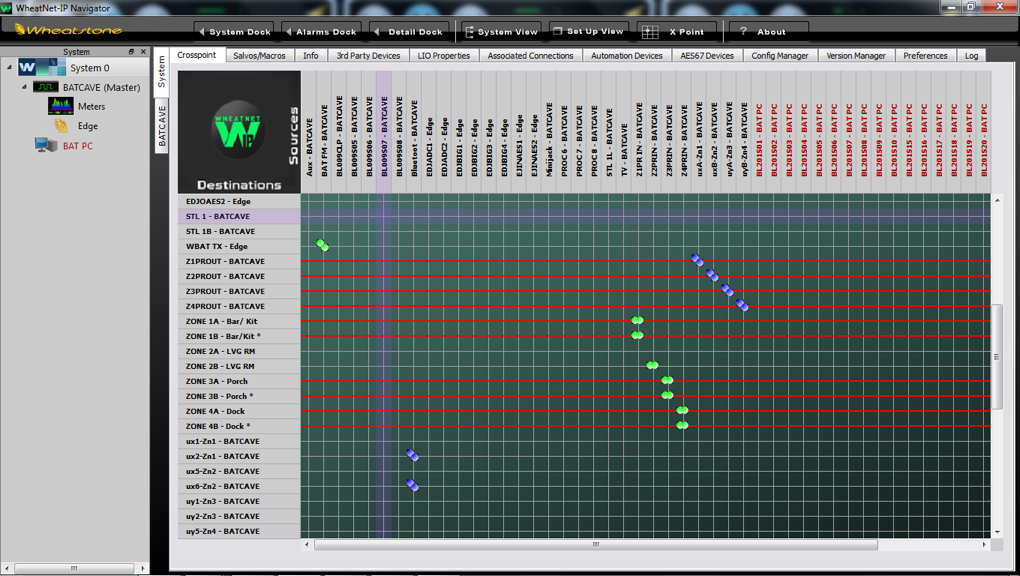Screen dimensions: 1020x576
Task: Toggle Z4PROUT crosspoint connection
Action: pos(742,305)
